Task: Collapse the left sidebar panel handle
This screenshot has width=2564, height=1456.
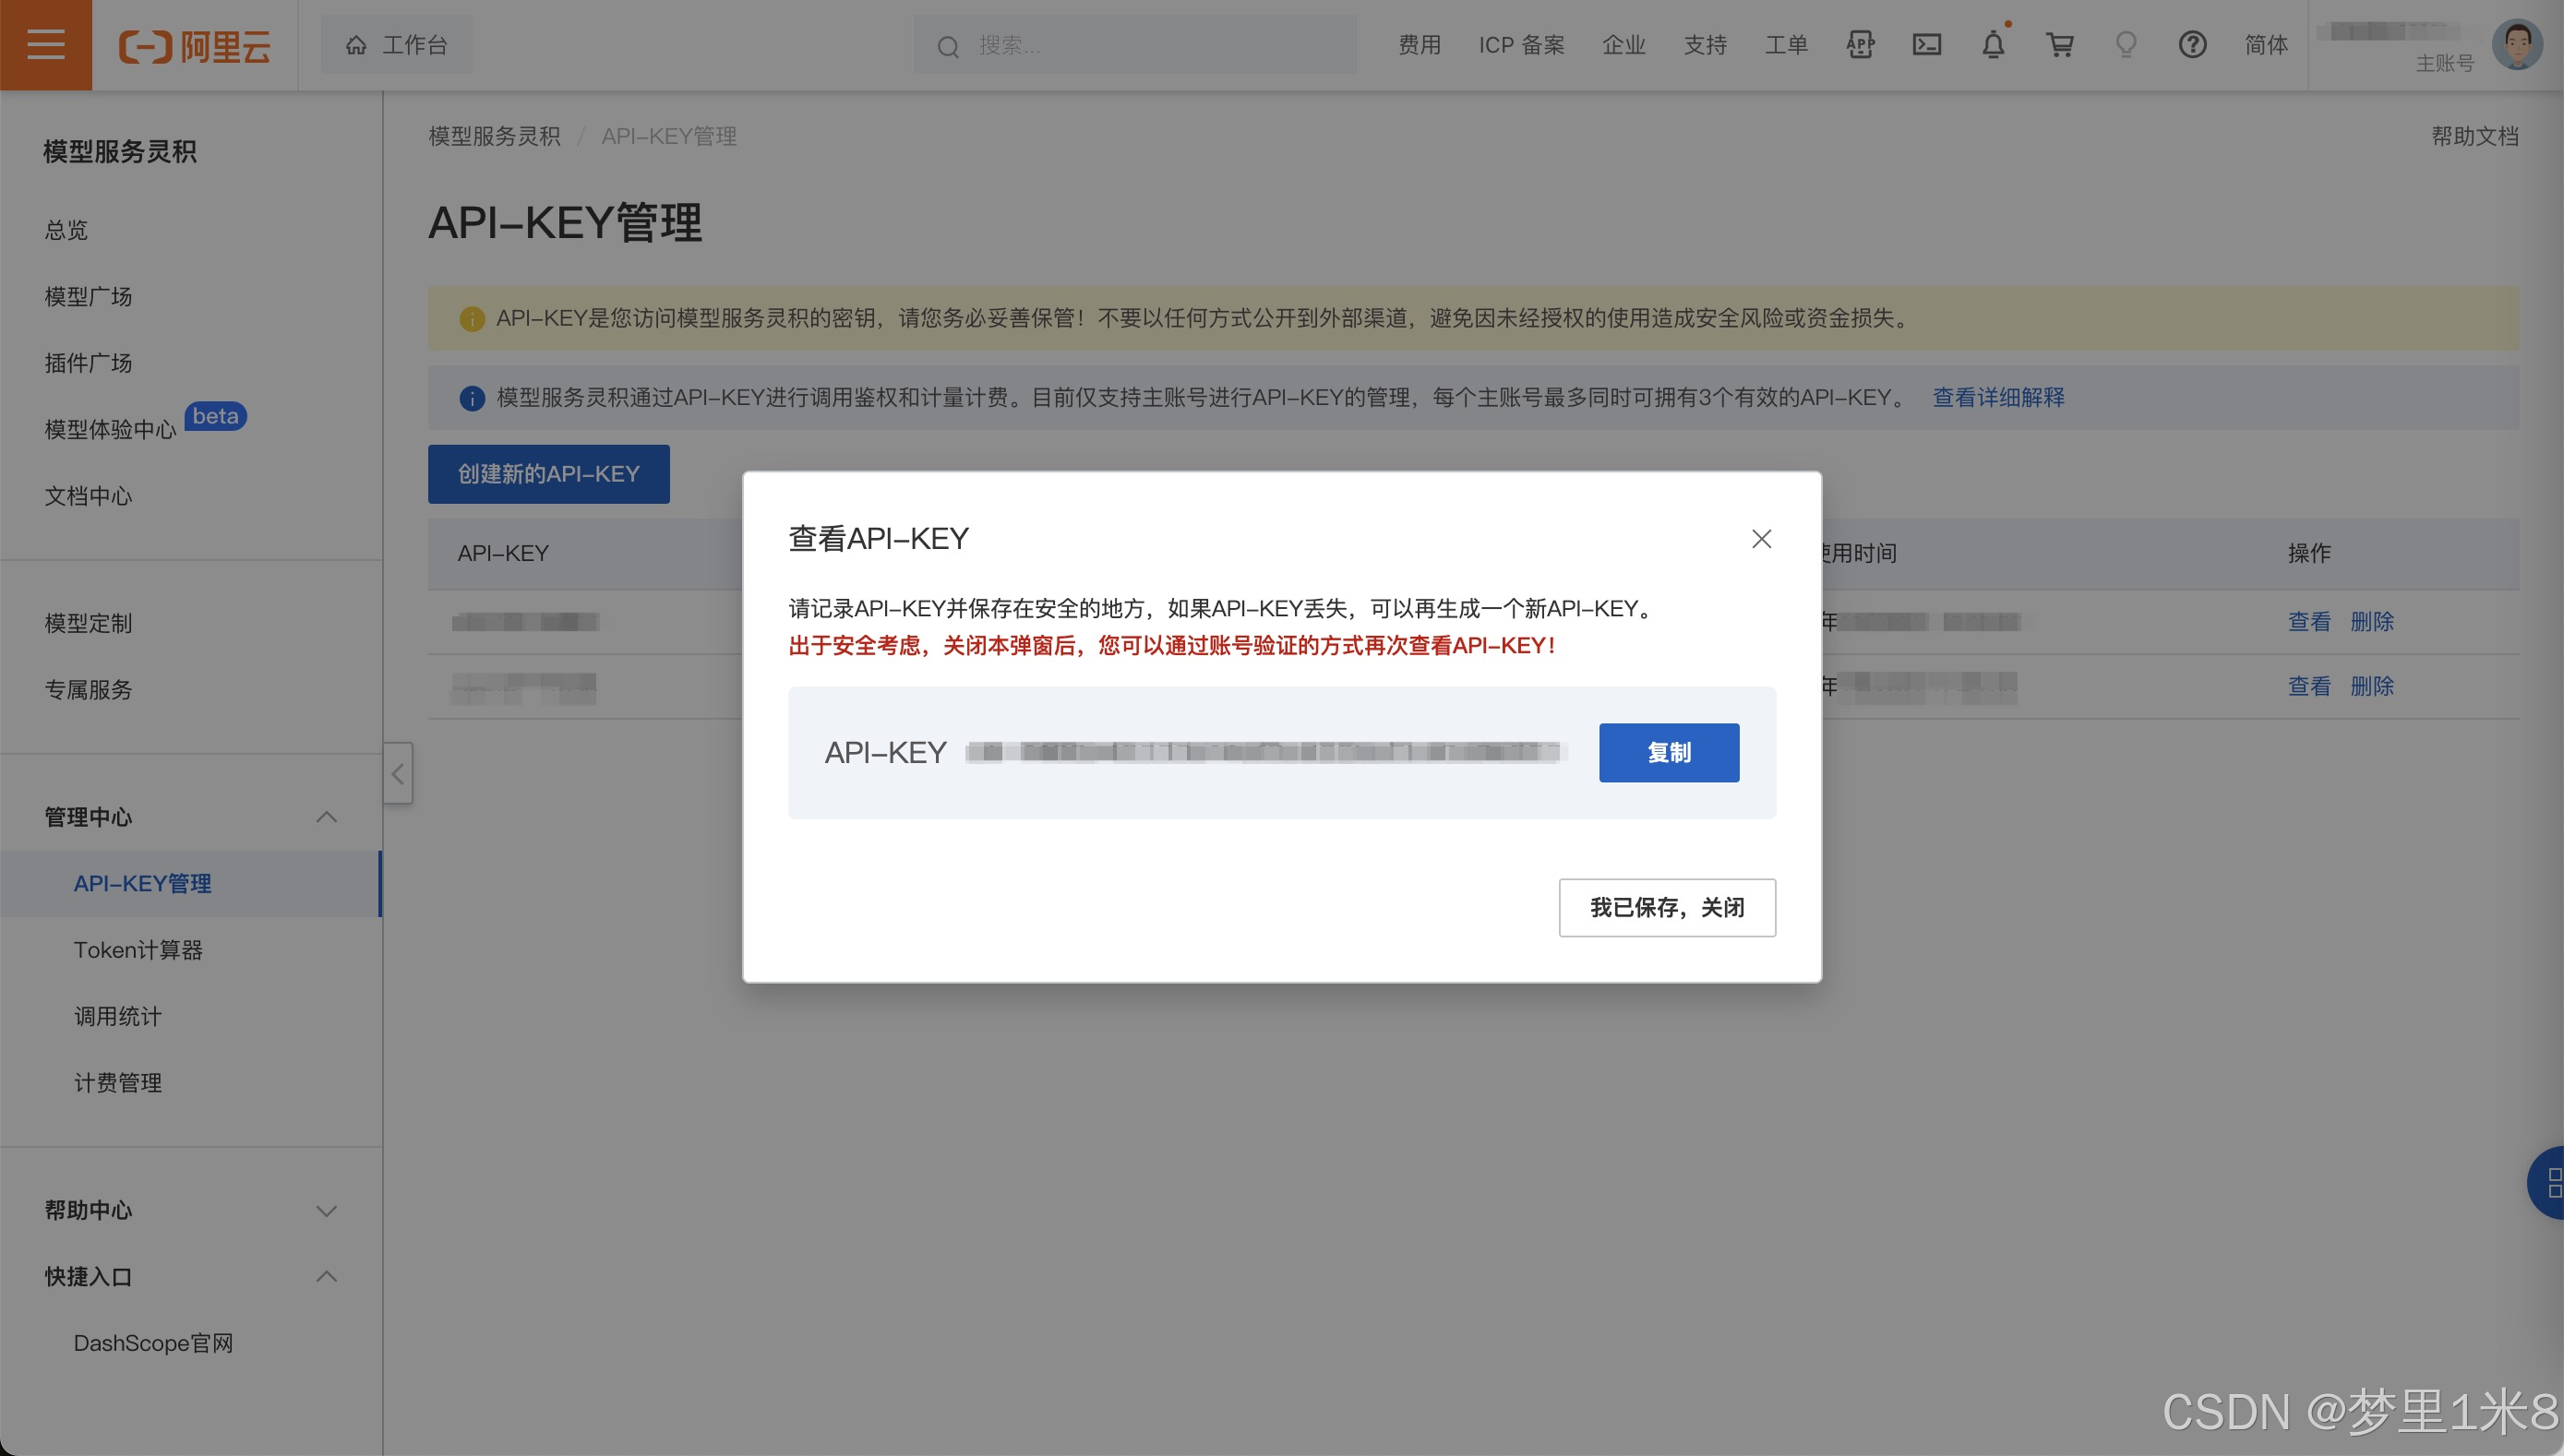Action: [398, 773]
